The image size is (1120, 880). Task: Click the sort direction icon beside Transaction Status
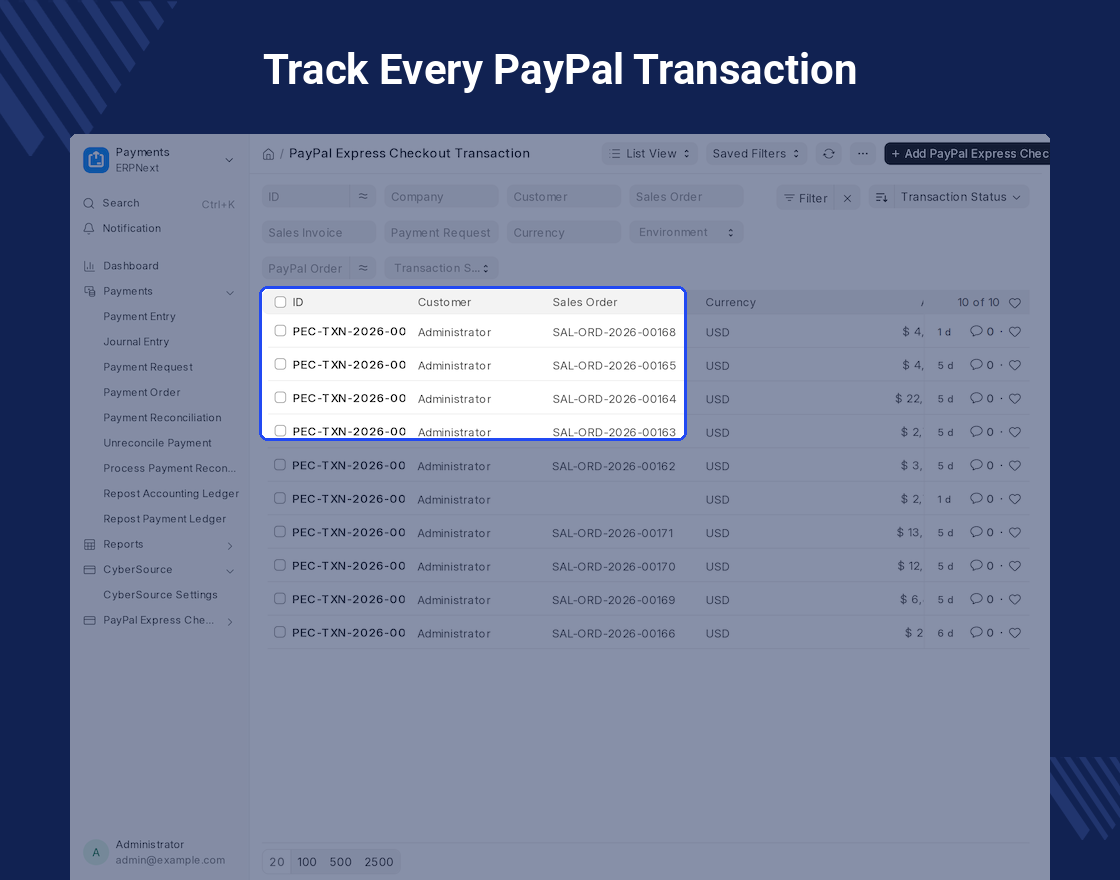(881, 197)
